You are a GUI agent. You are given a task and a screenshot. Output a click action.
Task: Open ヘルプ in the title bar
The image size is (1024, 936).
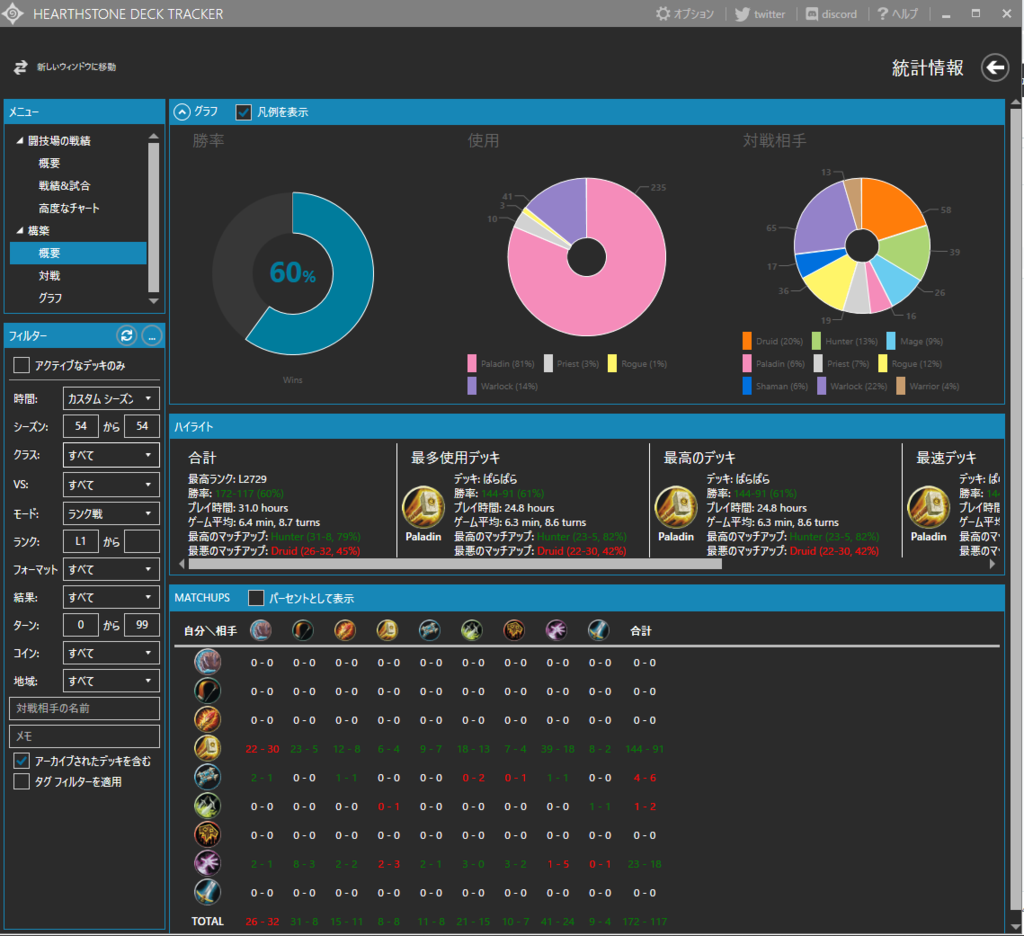click(x=897, y=14)
